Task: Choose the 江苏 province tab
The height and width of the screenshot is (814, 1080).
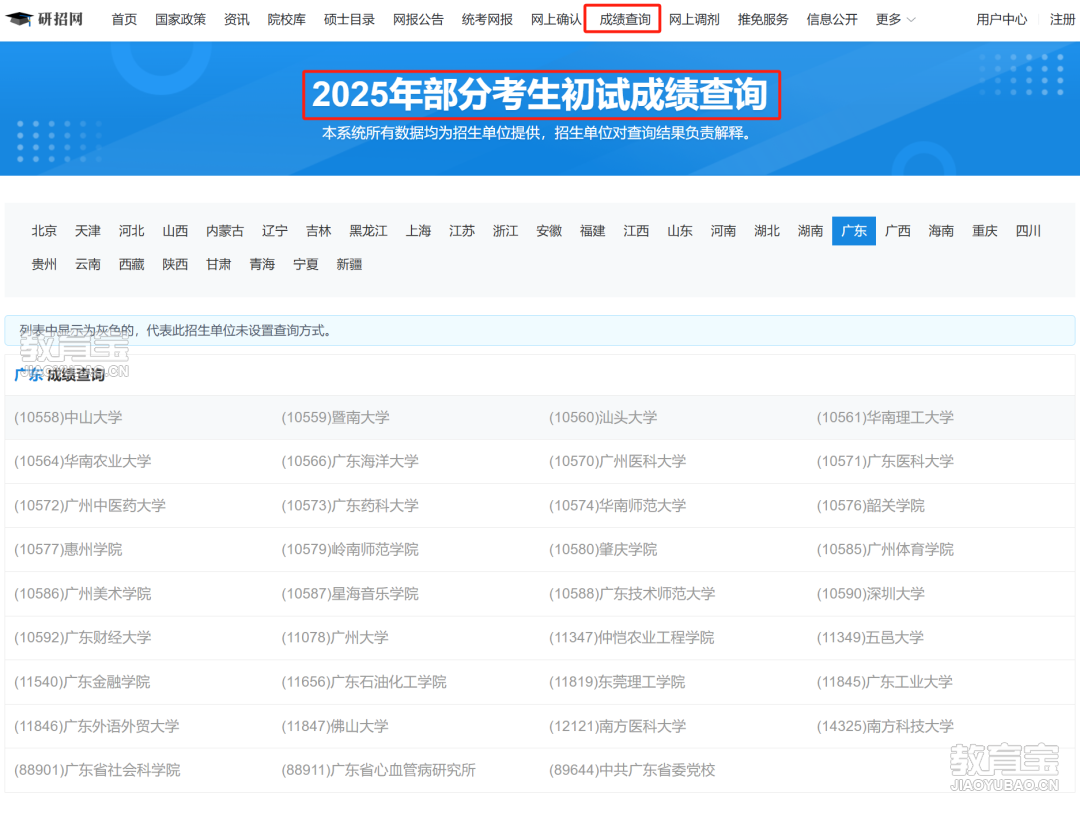Action: point(461,231)
